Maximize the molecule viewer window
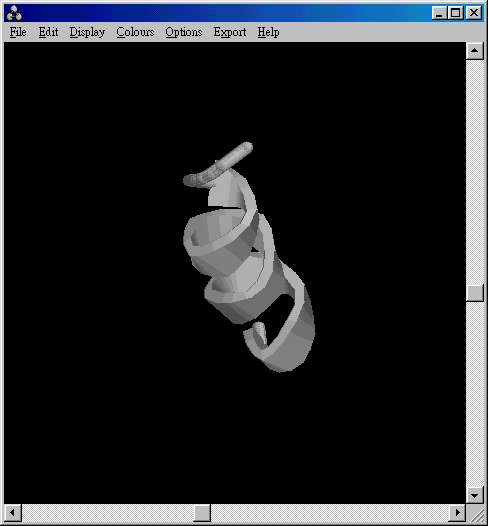488x526 pixels. pyautogui.click(x=456, y=13)
